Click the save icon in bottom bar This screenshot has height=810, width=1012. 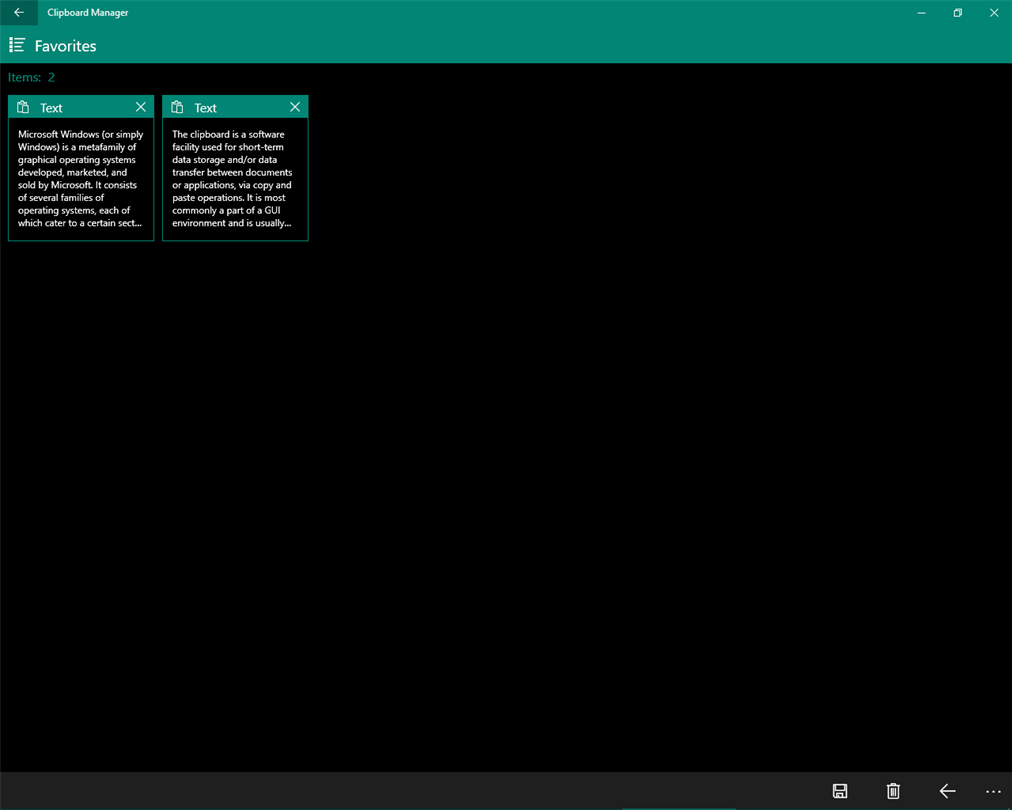tap(840, 791)
